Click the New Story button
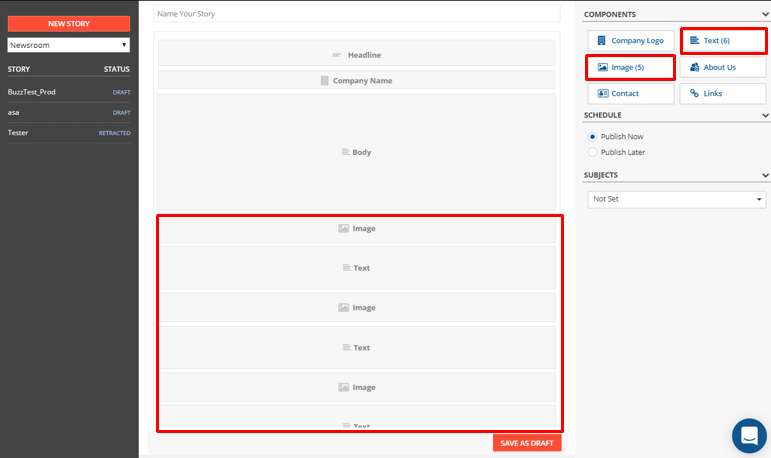The width and height of the screenshot is (771, 458). tap(69, 23)
